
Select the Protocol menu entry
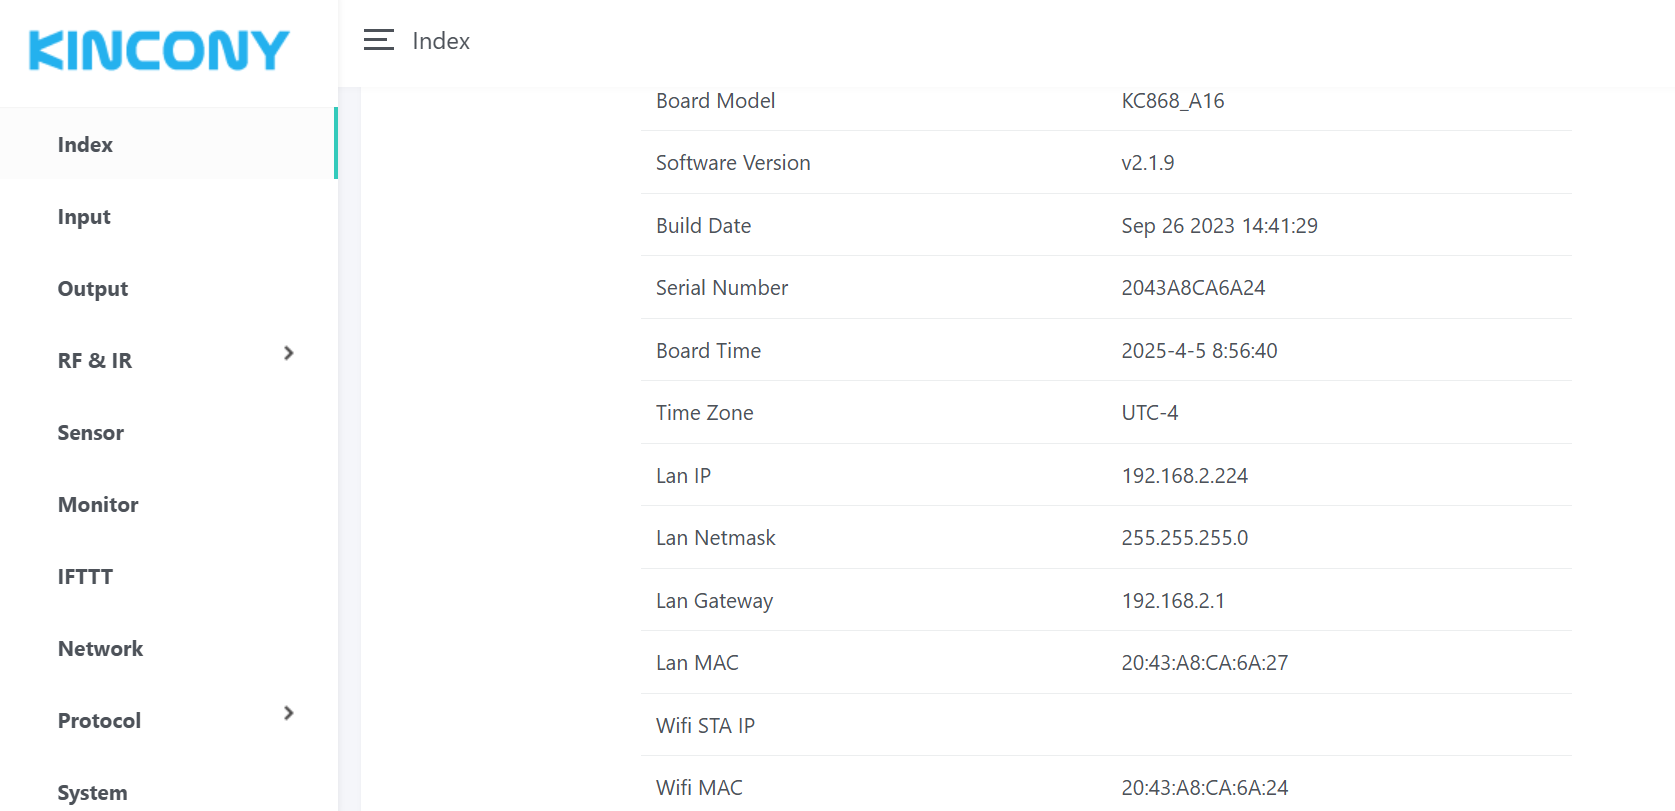(99, 721)
